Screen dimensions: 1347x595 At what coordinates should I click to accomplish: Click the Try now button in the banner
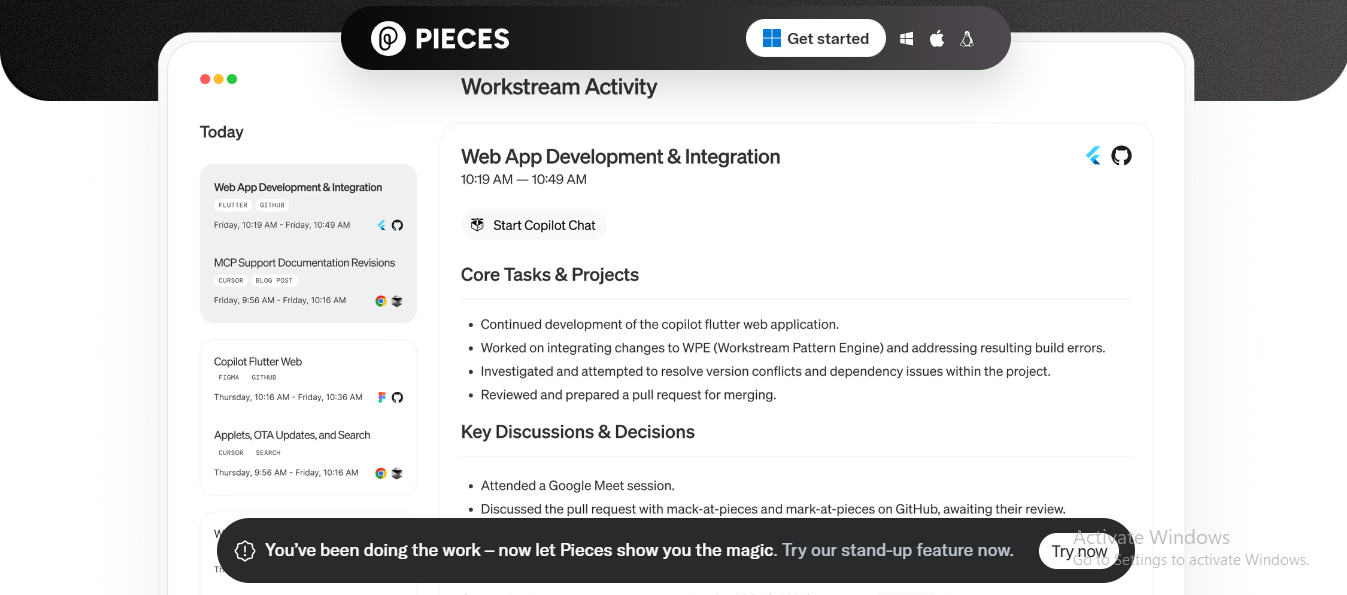click(x=1079, y=551)
